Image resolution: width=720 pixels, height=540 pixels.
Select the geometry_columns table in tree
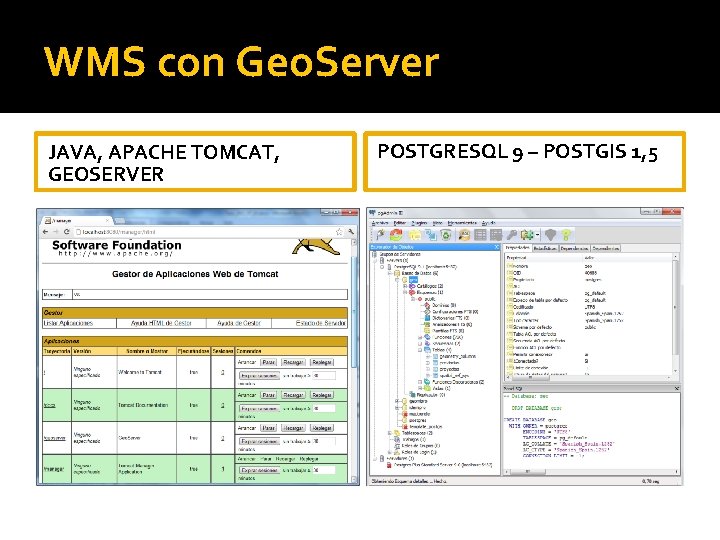pyautogui.click(x=457, y=356)
